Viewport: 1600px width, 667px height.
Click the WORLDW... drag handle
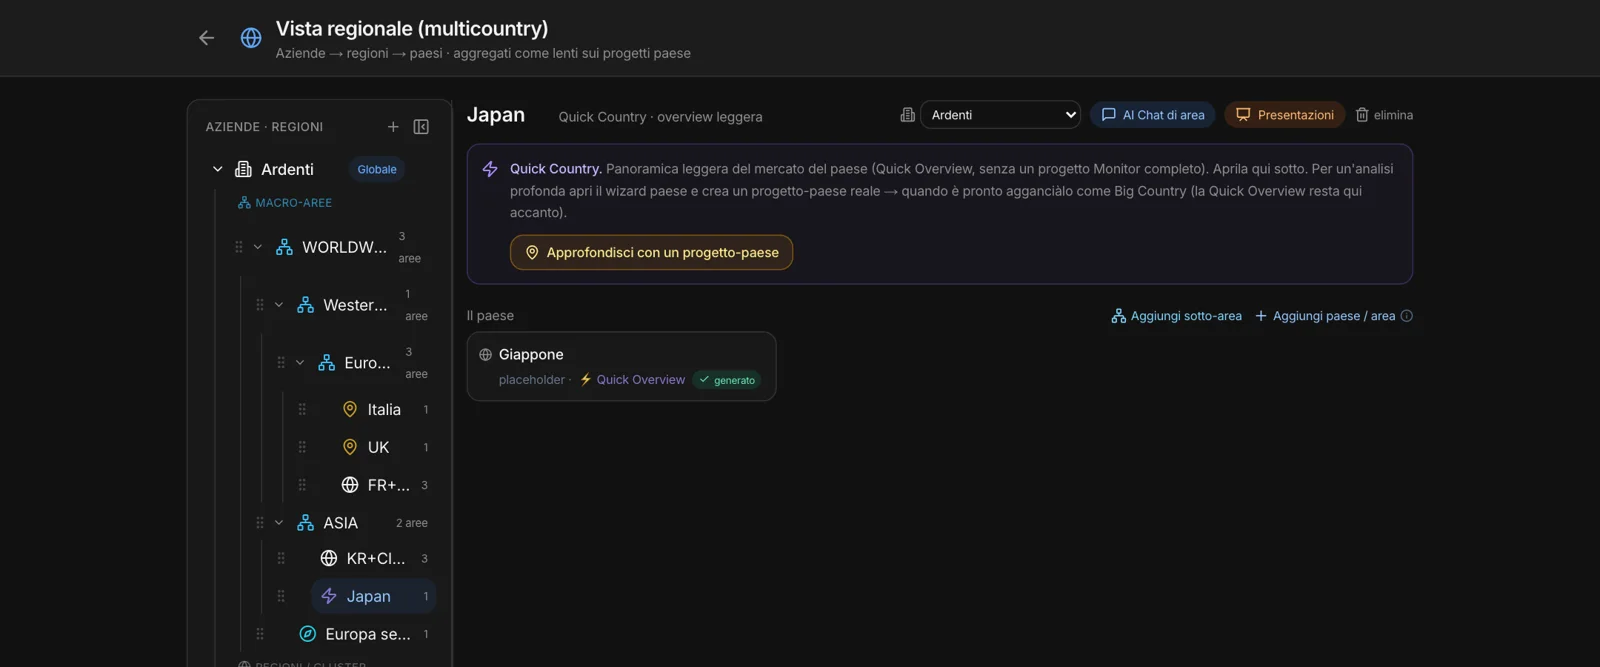(x=239, y=247)
